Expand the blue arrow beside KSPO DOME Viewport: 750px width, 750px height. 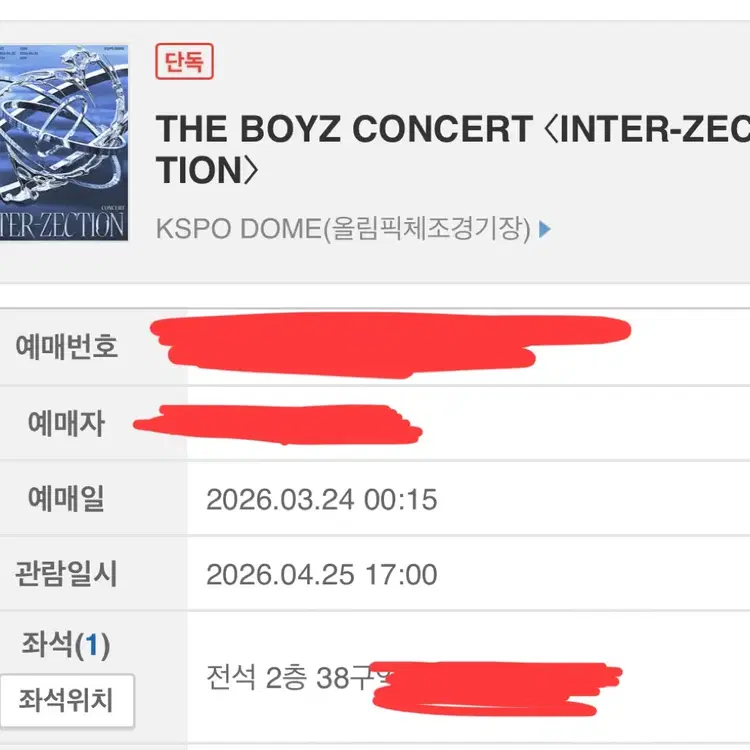(545, 229)
